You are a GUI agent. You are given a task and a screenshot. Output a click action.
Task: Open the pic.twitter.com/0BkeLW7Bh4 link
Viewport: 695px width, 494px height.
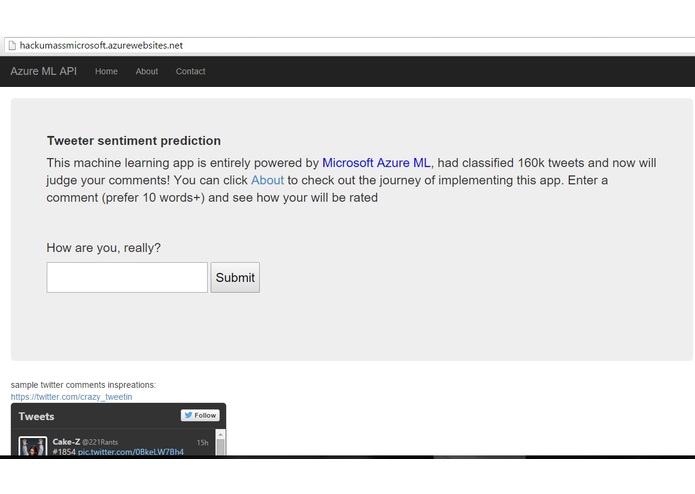tap(131, 452)
